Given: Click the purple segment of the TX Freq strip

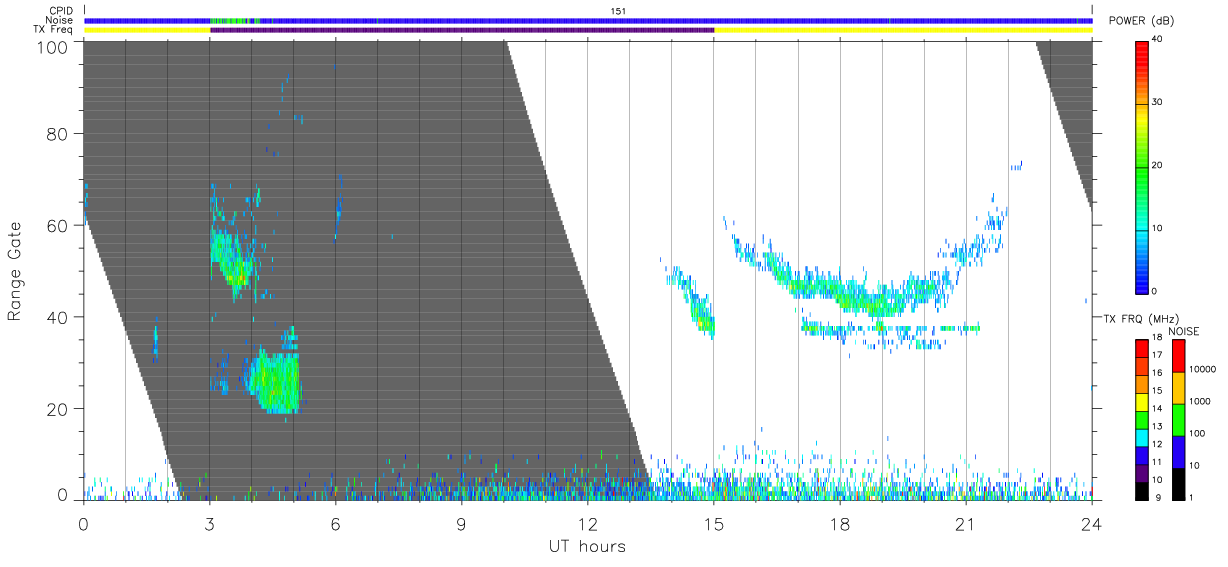Looking at the screenshot, I should [462, 30].
